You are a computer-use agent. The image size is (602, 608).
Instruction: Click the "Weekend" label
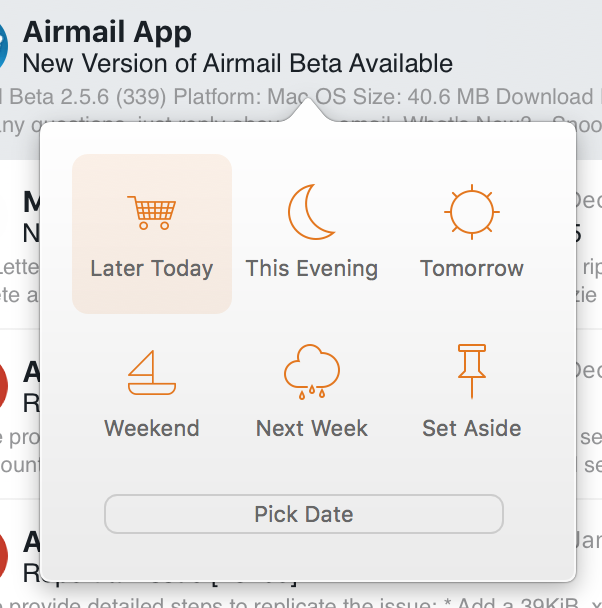(152, 428)
